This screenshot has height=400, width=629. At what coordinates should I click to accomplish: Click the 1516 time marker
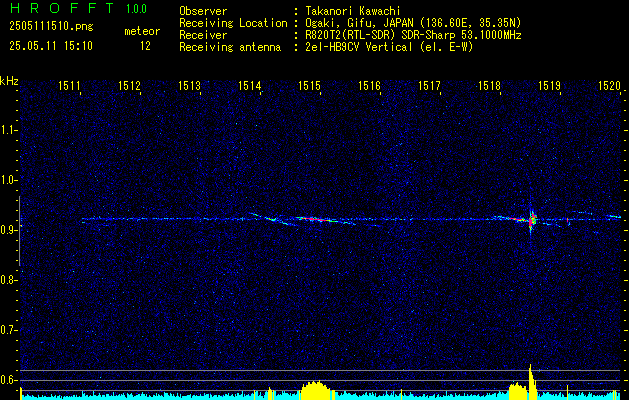pos(369,85)
